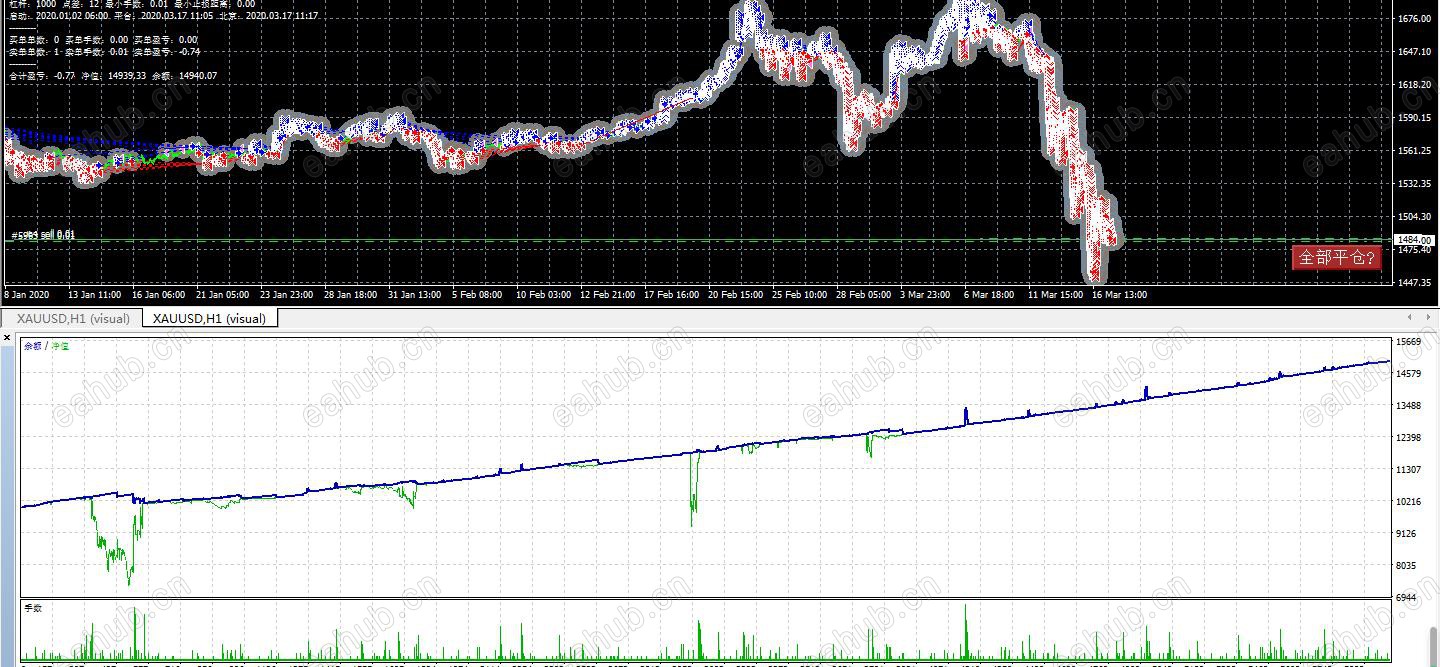
Task: Click the 净值: 14939.33 equity readout
Action: pyautogui.click(x=113, y=75)
